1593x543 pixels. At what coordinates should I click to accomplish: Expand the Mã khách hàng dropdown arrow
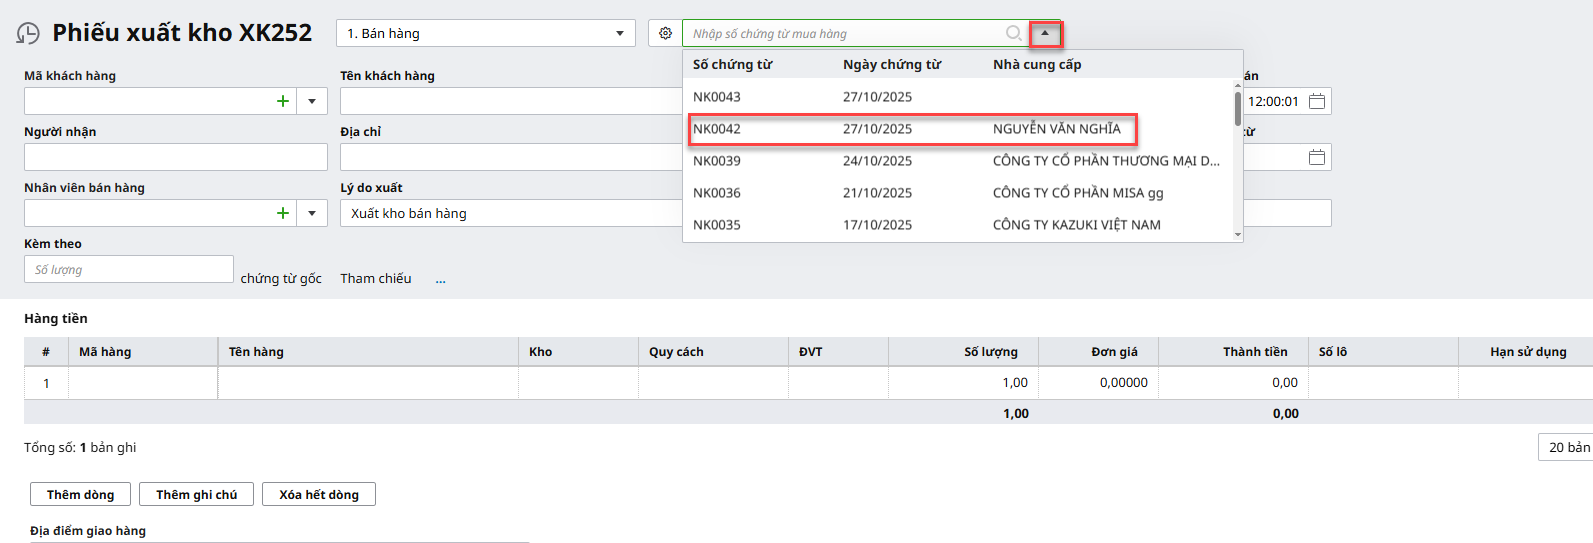point(312,101)
